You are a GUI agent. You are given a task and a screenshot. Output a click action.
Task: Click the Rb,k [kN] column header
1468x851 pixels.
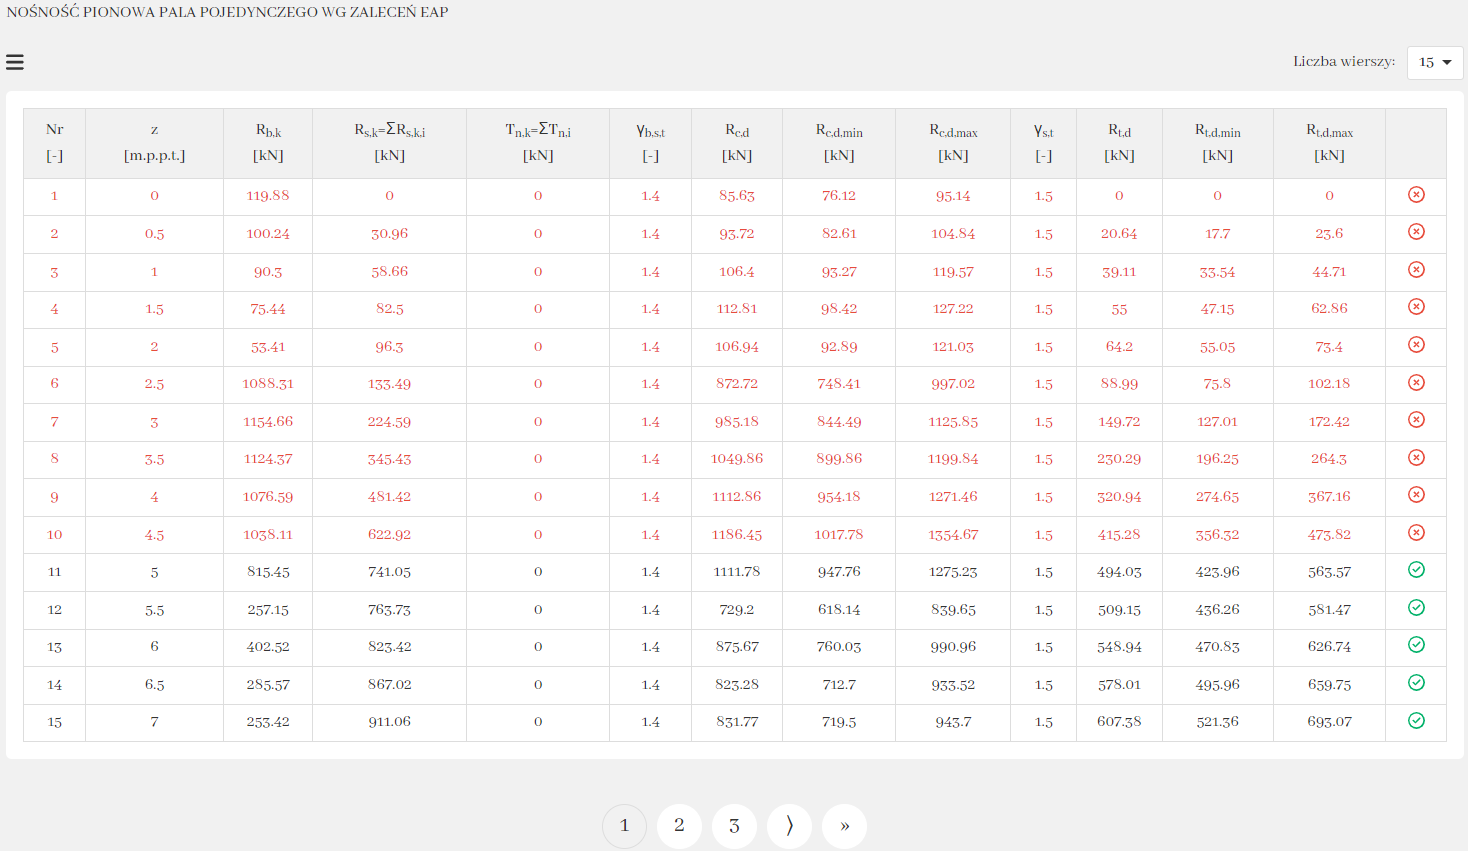(268, 143)
